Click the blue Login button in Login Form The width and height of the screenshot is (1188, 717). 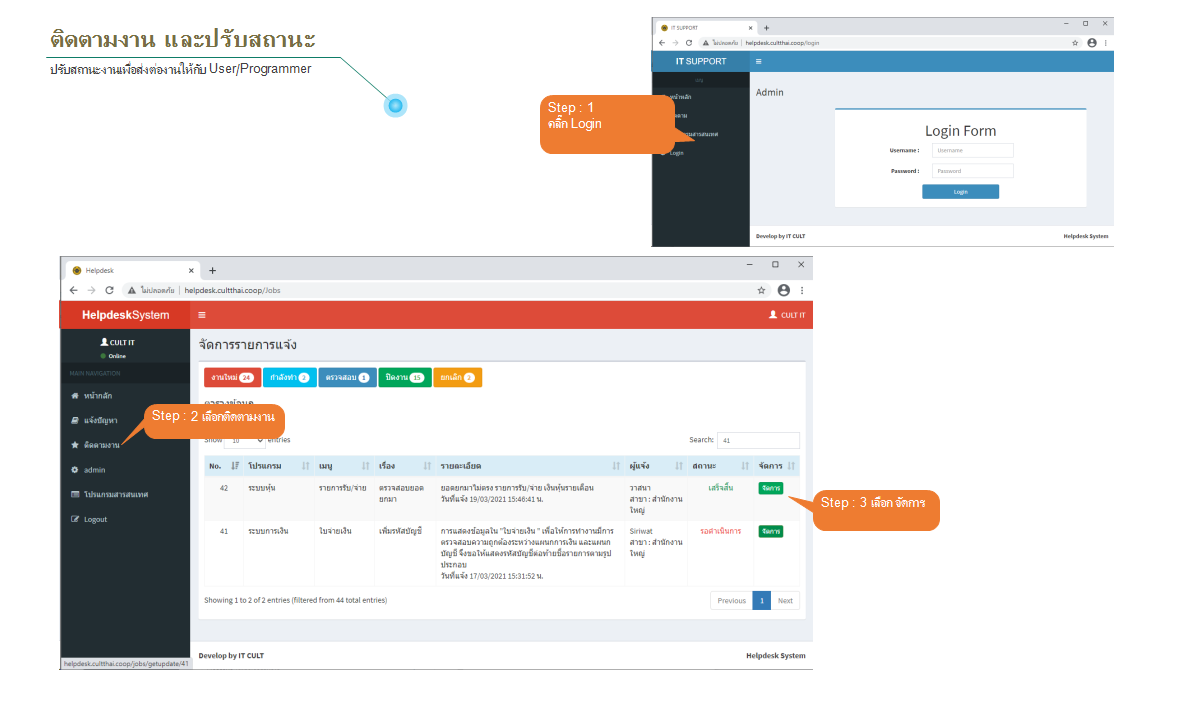(960, 192)
